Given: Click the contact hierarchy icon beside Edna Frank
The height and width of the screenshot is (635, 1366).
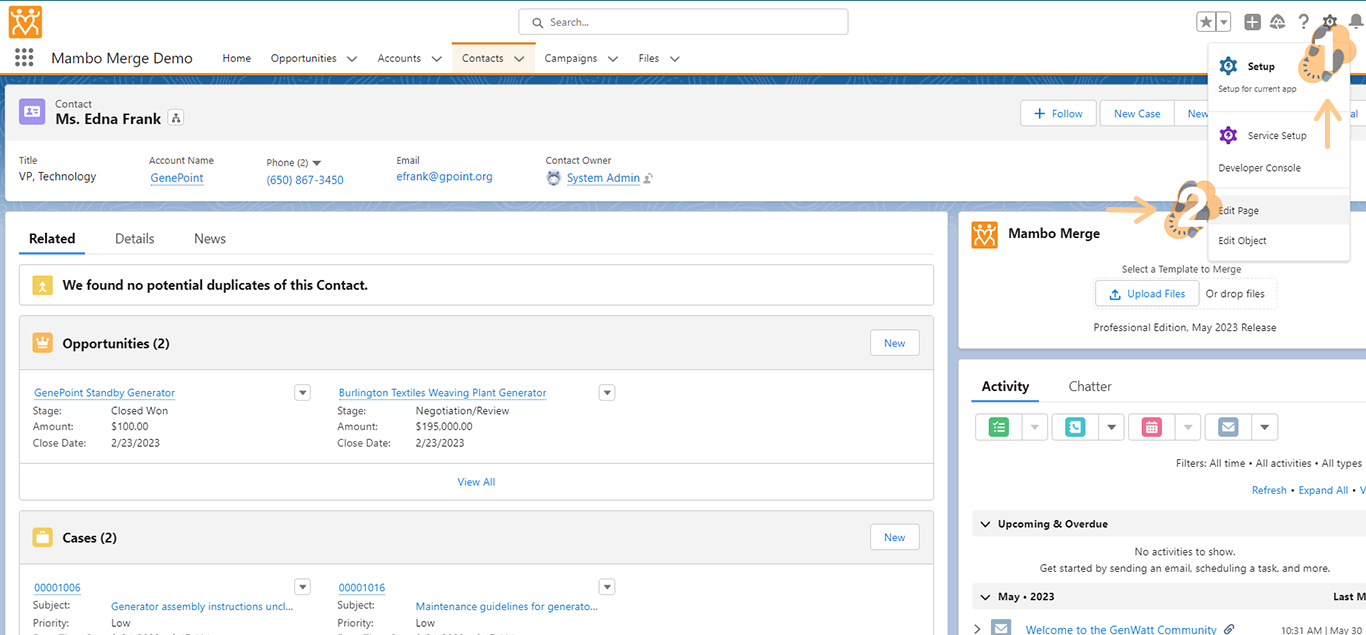Looking at the screenshot, I should click(x=176, y=118).
